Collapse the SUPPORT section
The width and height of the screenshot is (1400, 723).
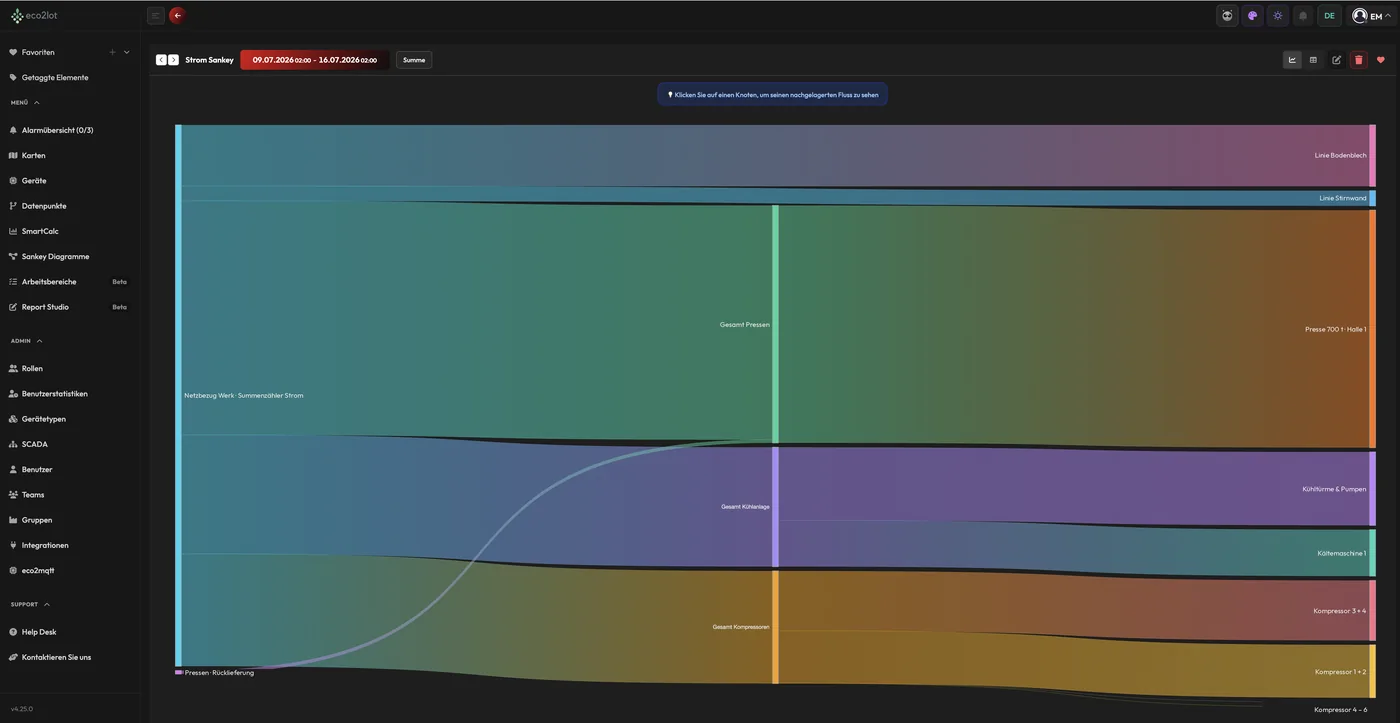pyautogui.click(x=31, y=604)
